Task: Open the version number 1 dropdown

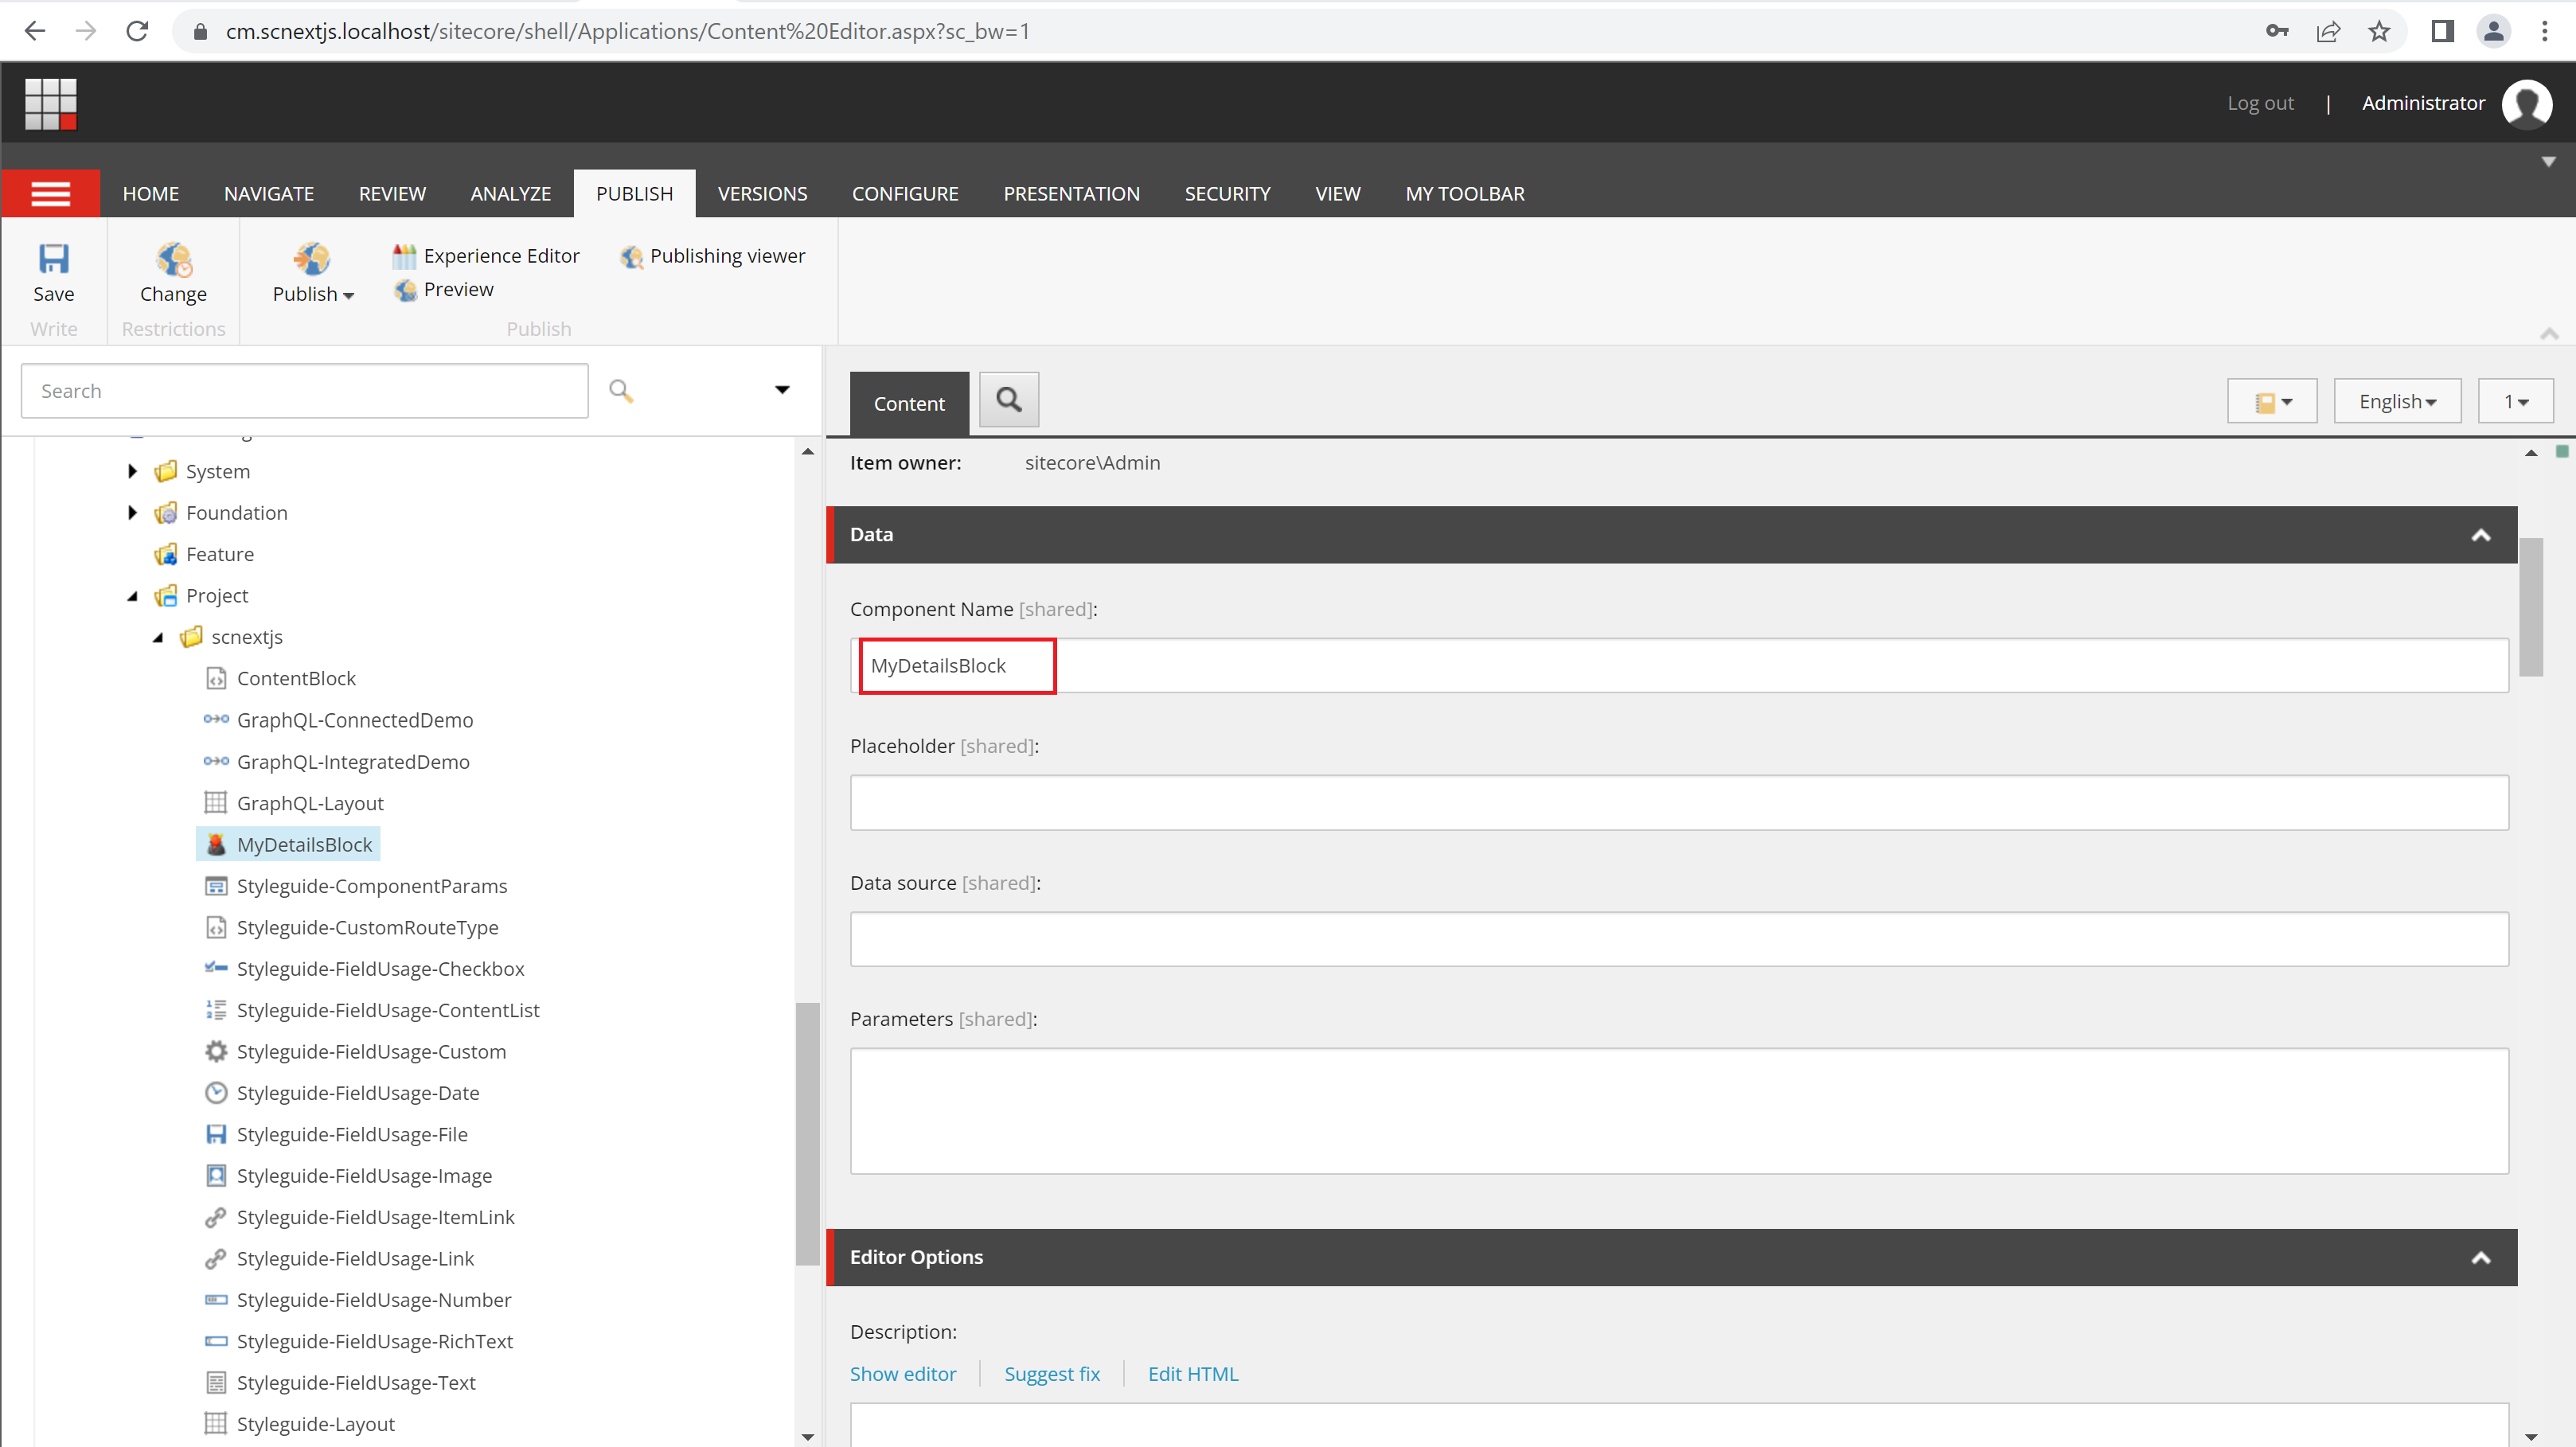Action: (2514, 401)
